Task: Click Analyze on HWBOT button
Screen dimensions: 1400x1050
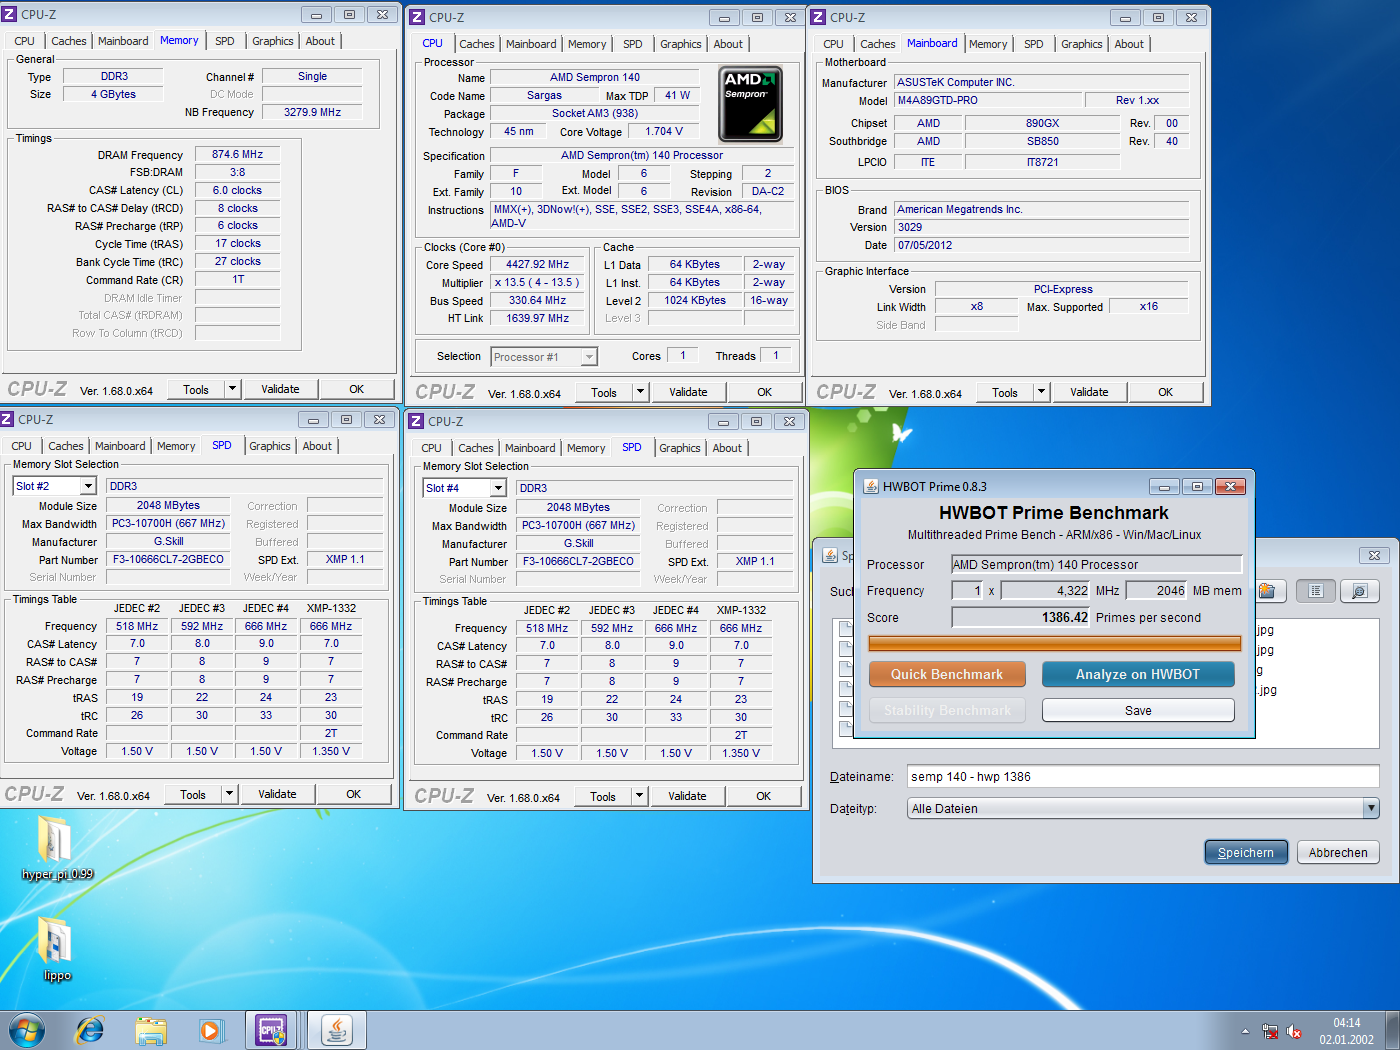Action: [1138, 674]
